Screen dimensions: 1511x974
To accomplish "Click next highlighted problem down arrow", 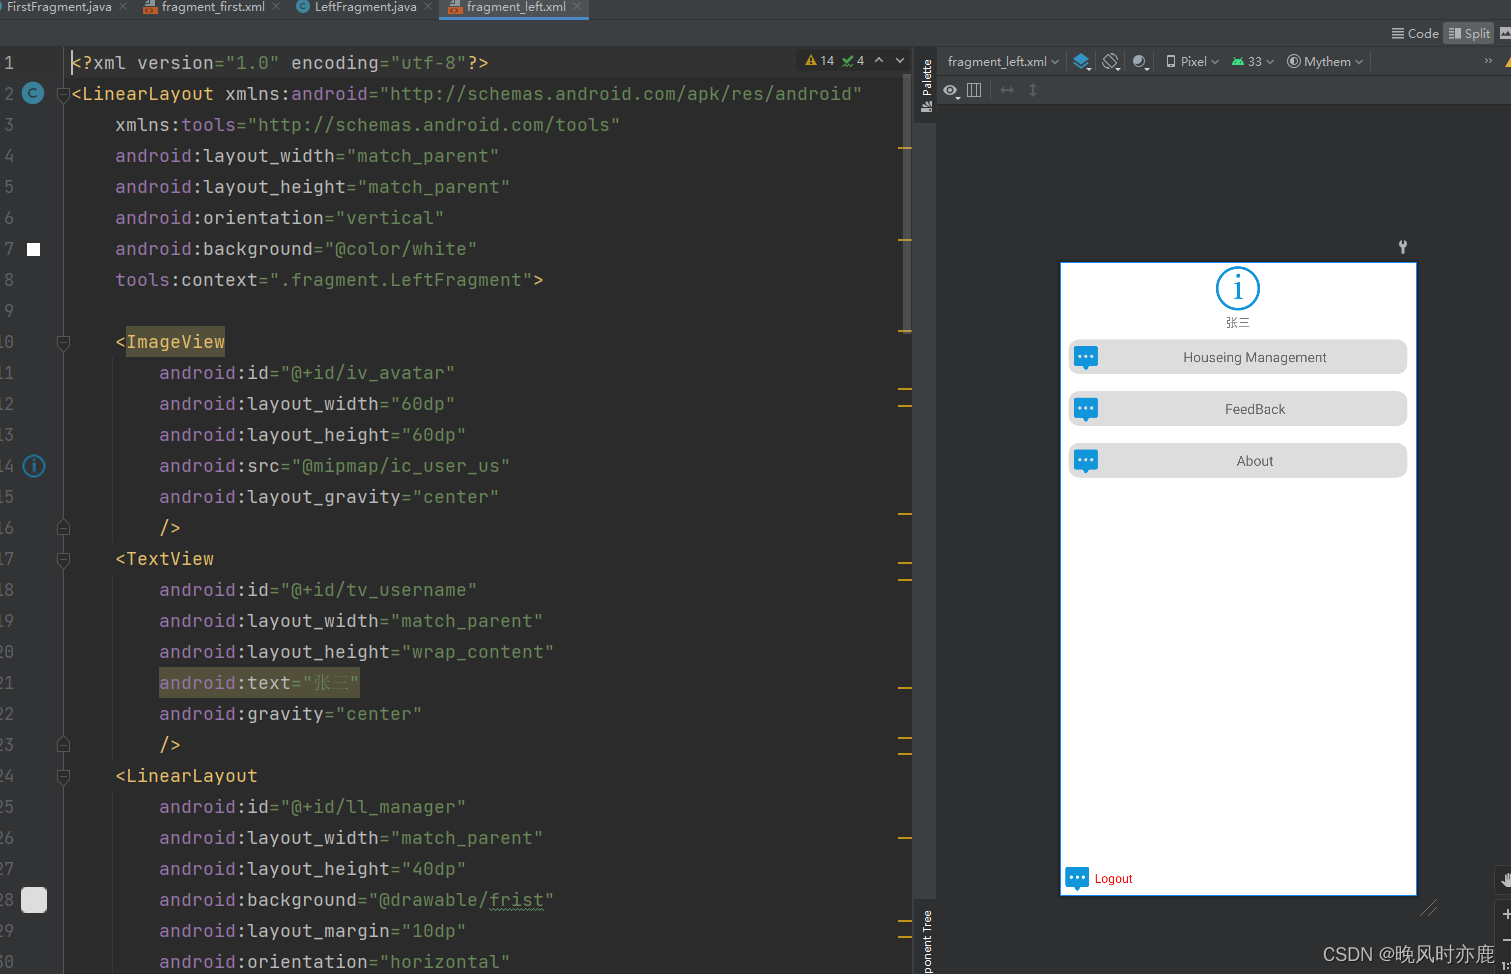I will tap(898, 60).
